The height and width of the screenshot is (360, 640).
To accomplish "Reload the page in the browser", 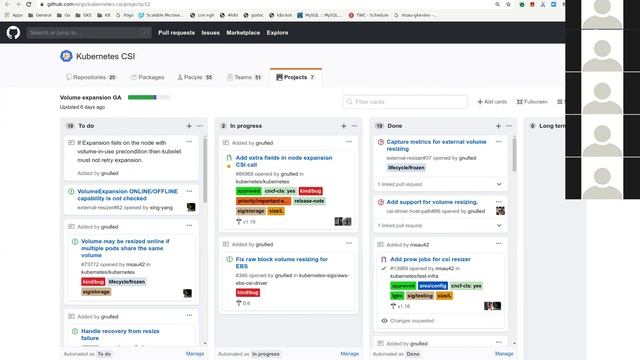I will pyautogui.click(x=29, y=4).
